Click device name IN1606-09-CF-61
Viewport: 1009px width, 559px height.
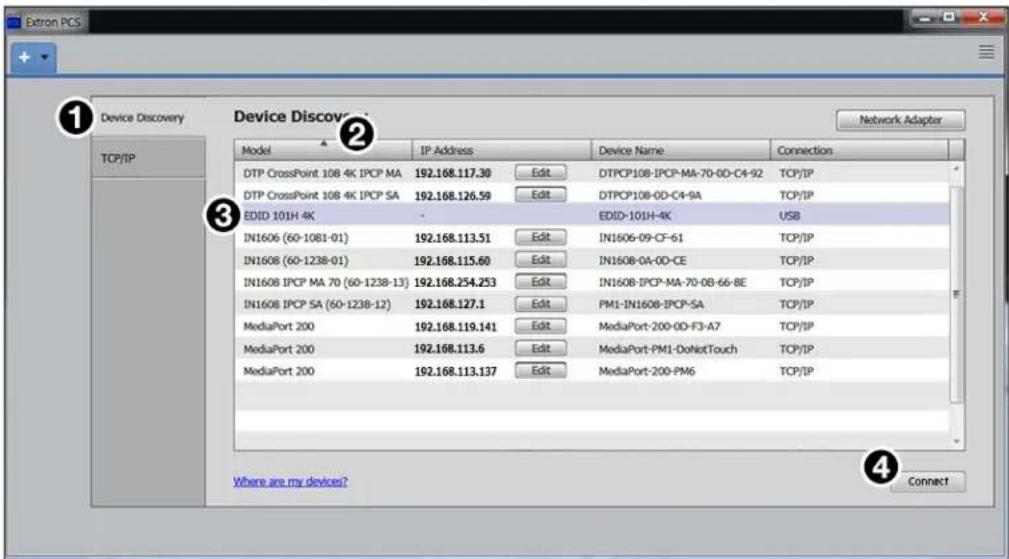click(x=641, y=238)
